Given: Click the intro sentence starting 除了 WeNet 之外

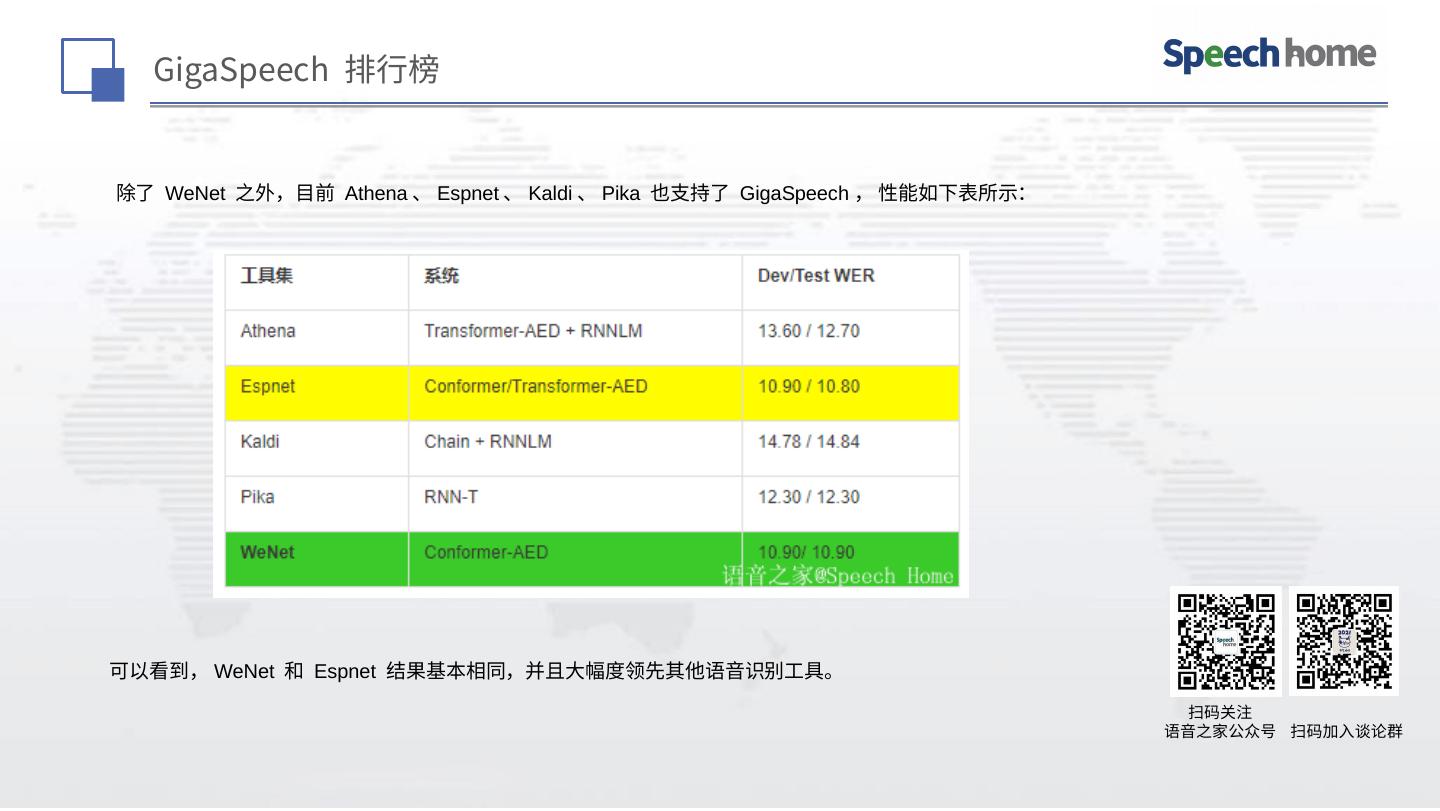Looking at the screenshot, I should click(x=571, y=193).
